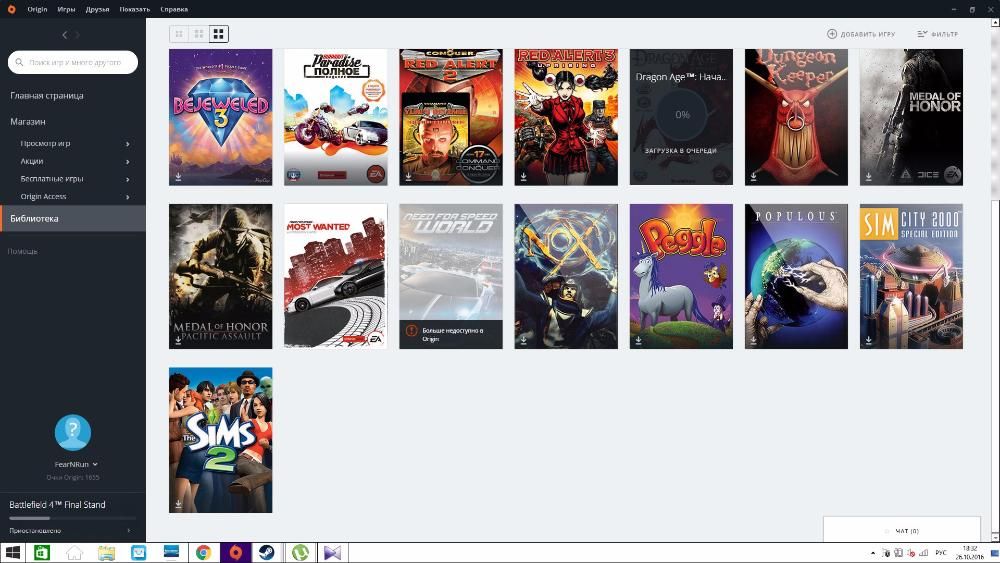Switch to large tile view

coord(218,34)
